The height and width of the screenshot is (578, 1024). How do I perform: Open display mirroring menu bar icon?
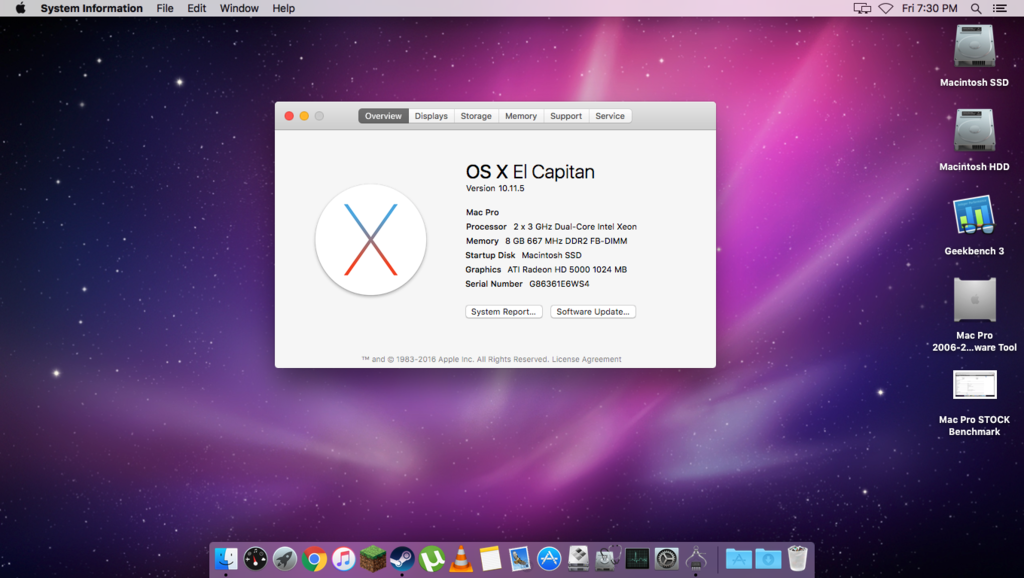862,8
